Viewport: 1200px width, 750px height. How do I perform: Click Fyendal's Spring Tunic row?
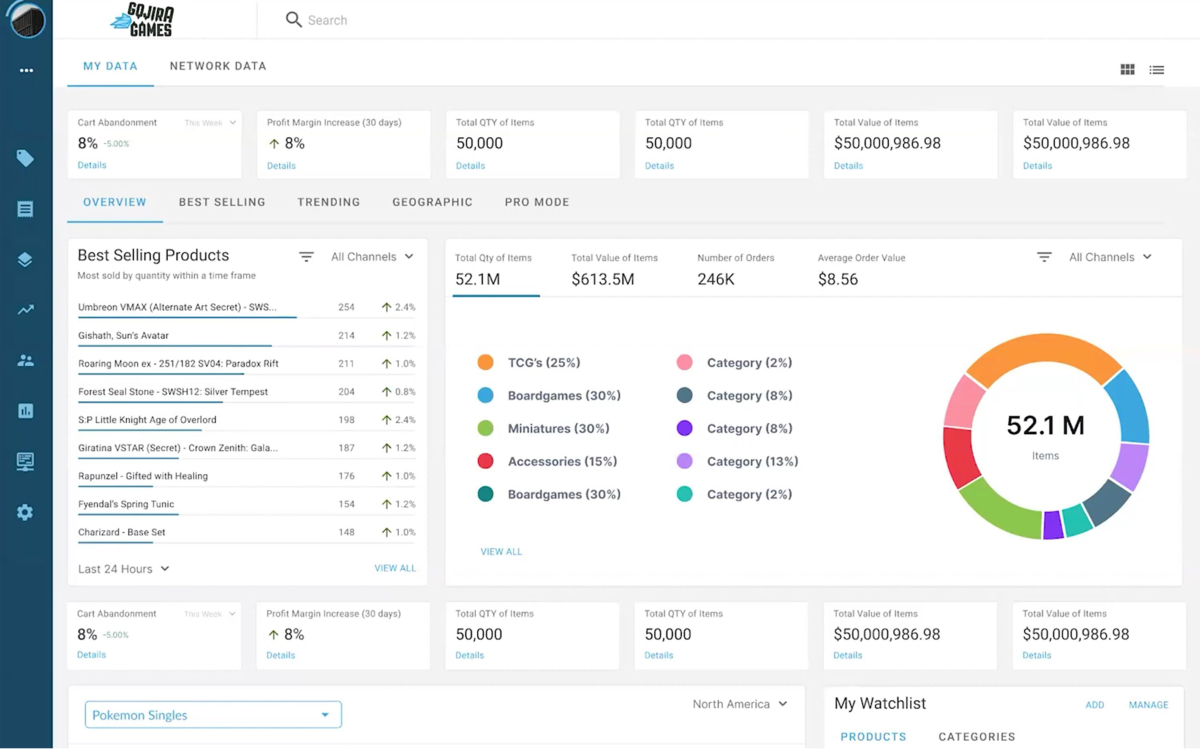pyautogui.click(x=246, y=503)
